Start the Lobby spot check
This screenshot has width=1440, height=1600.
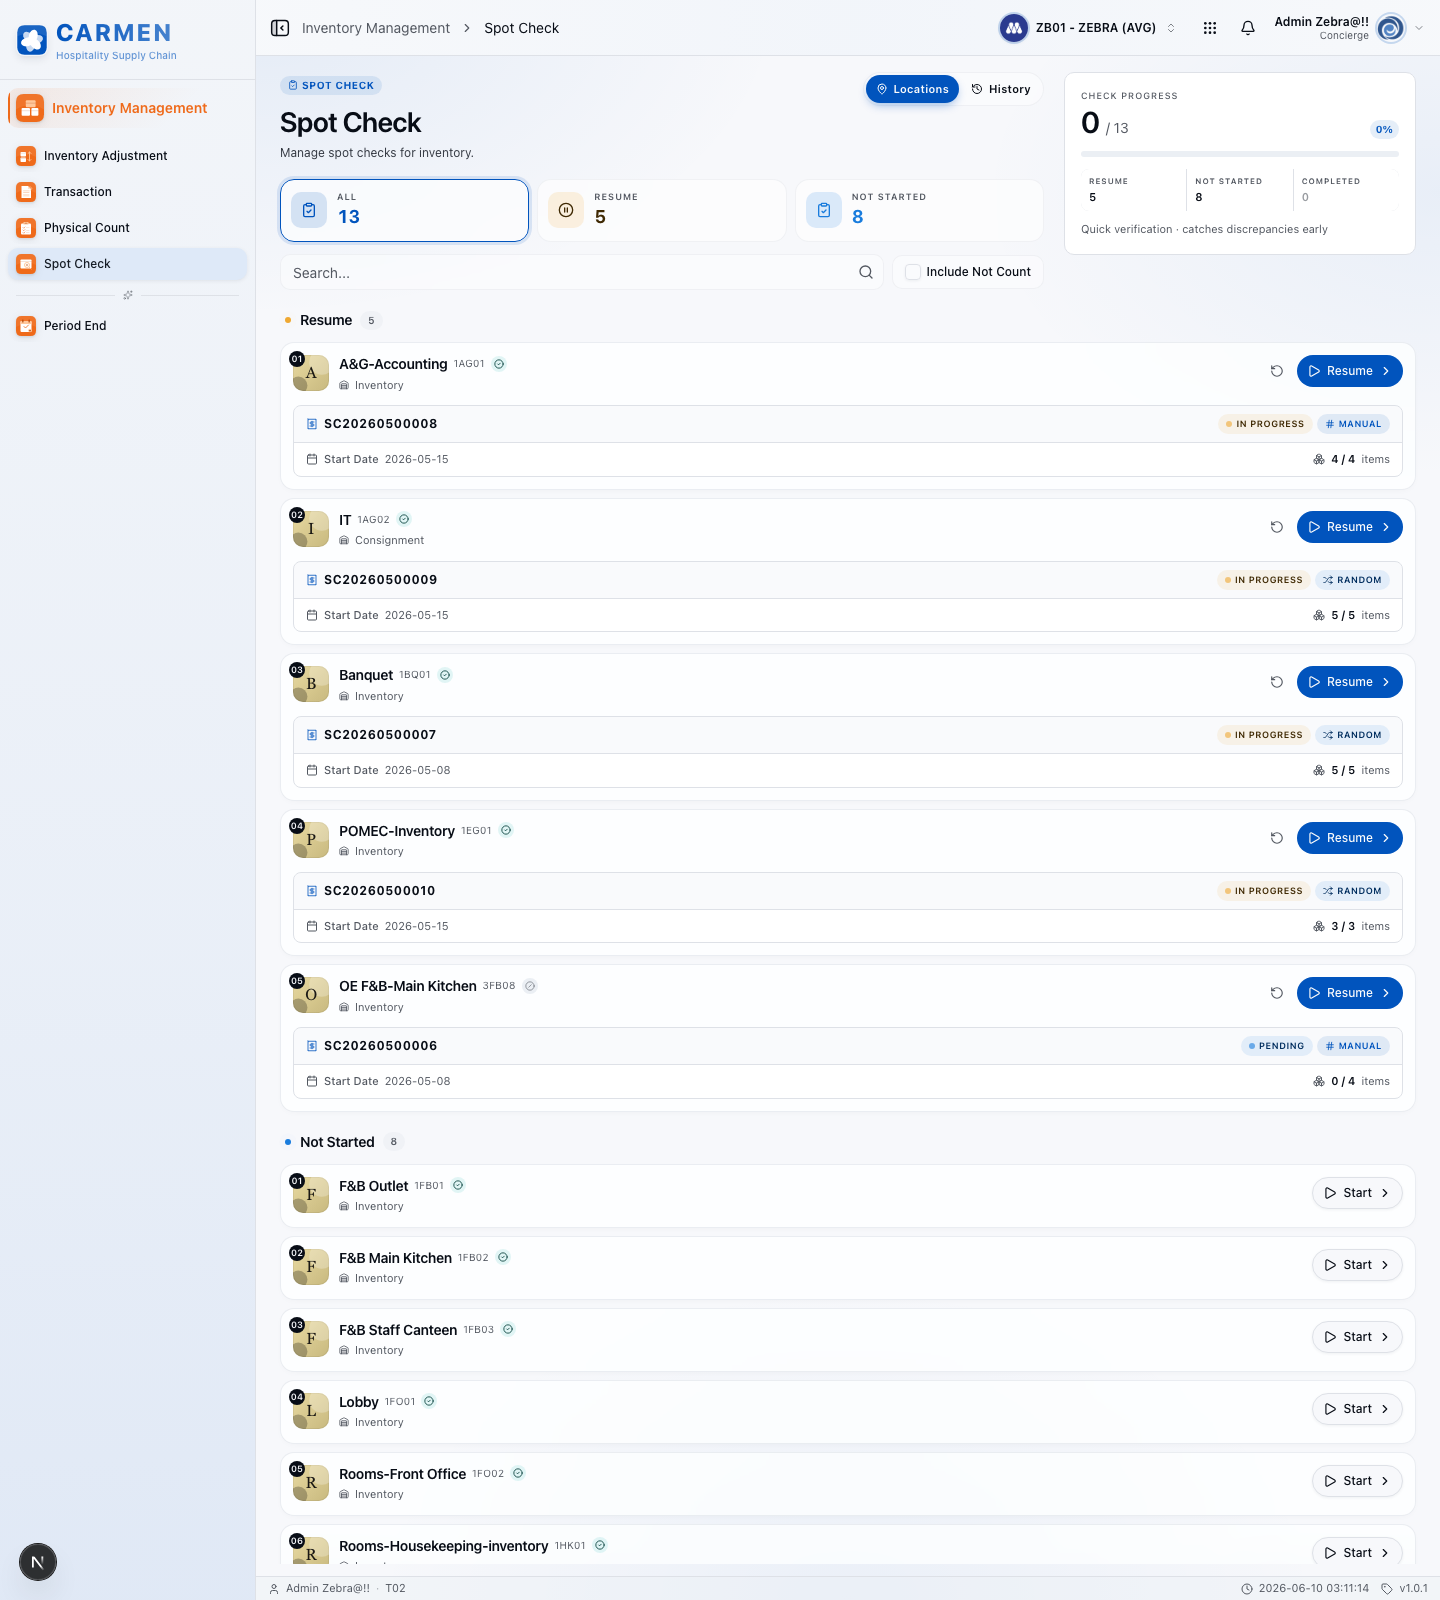coord(1357,1409)
